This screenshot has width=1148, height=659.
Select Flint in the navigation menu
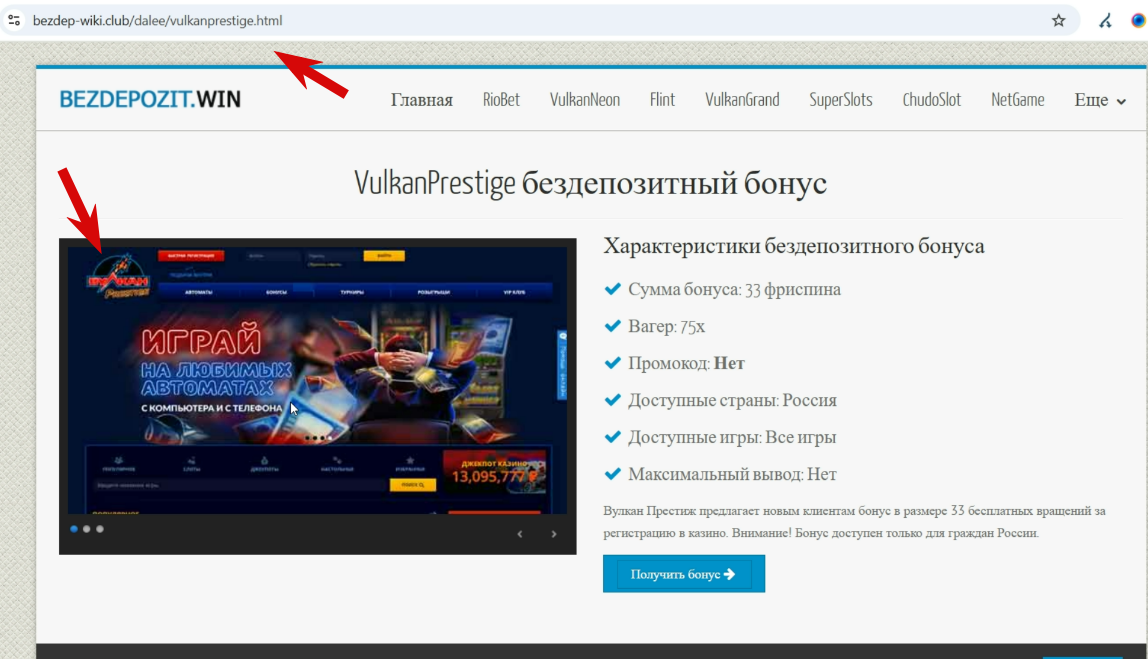coord(663,100)
